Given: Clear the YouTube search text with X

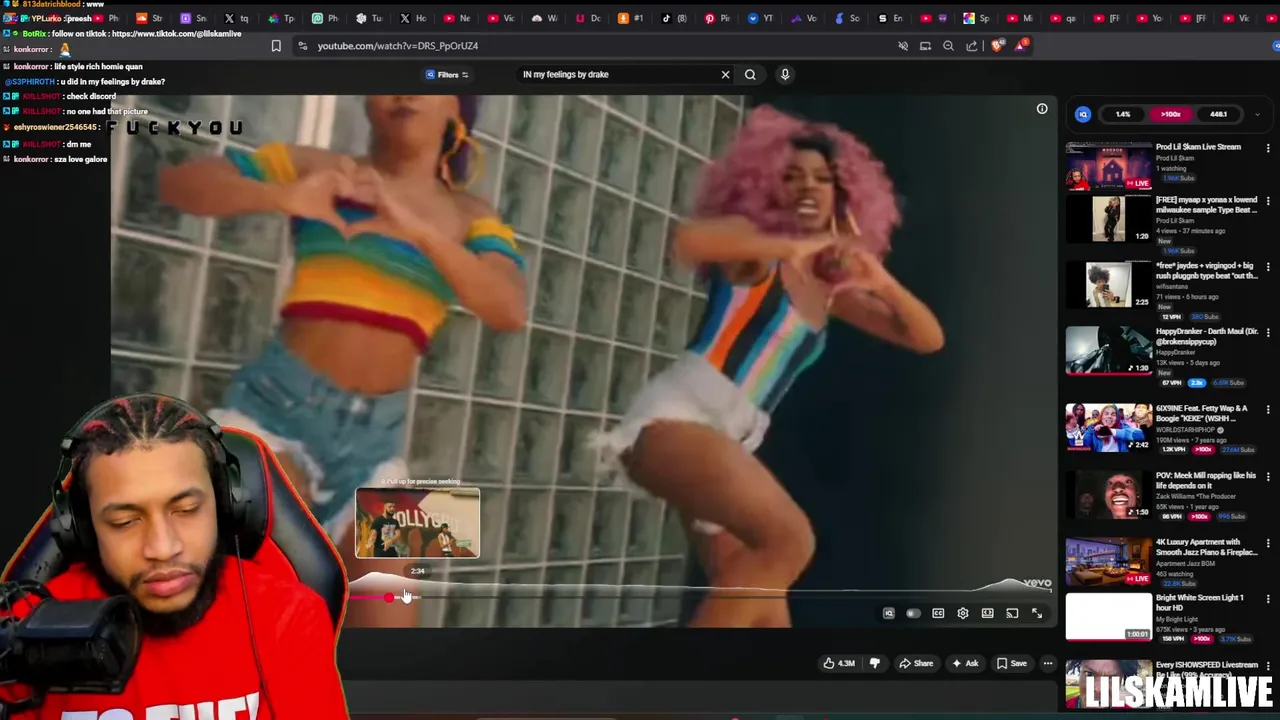Looking at the screenshot, I should [x=726, y=74].
